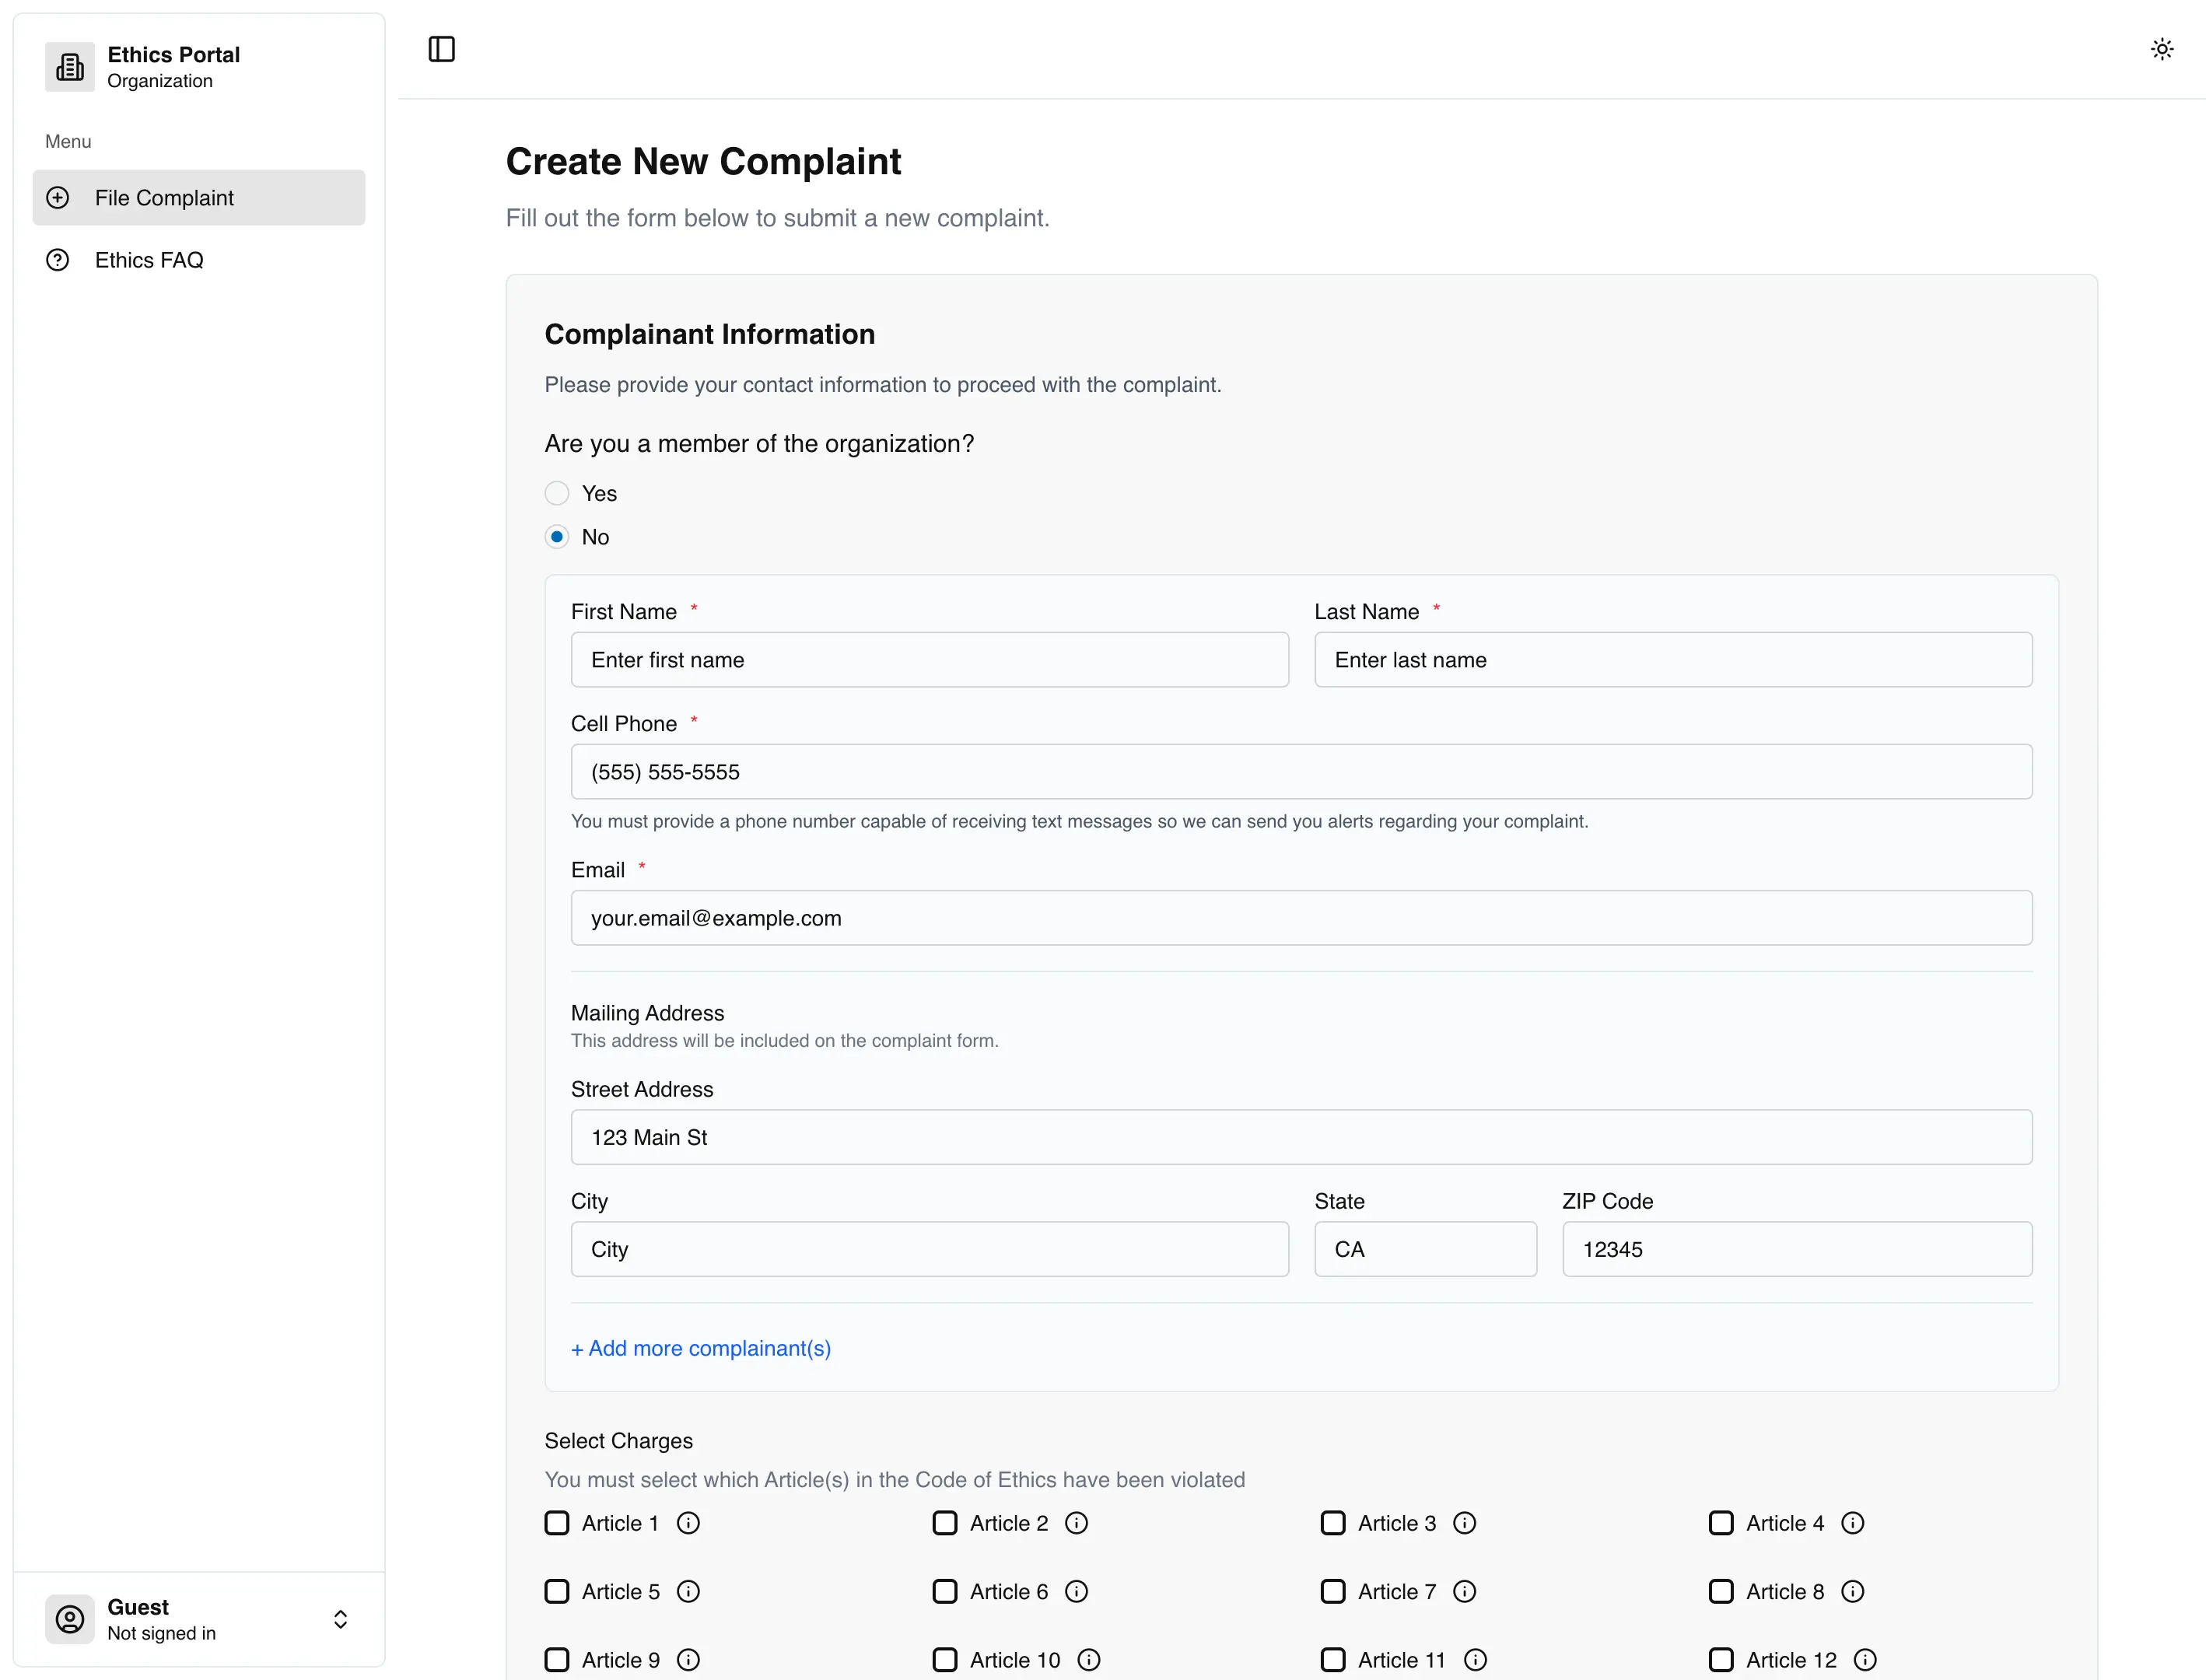Select Yes for organization membership
The image size is (2206, 1680).
point(556,492)
